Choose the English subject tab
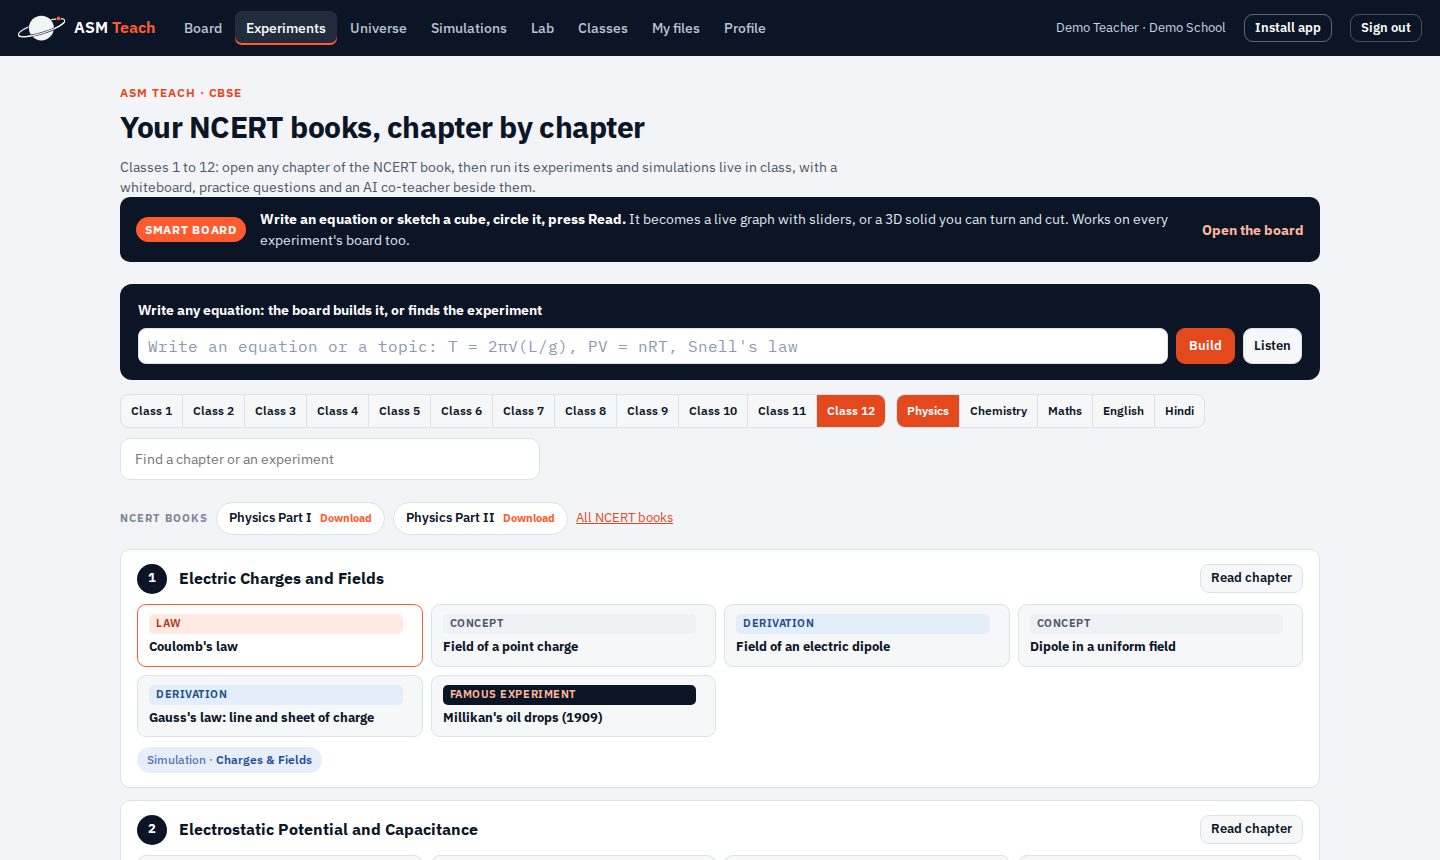The height and width of the screenshot is (860, 1440). [x=1124, y=411]
